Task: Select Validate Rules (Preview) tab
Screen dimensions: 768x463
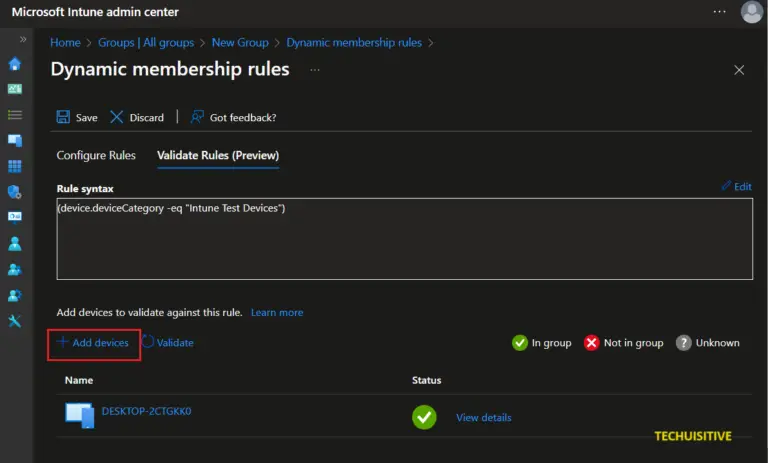Action: click(218, 155)
